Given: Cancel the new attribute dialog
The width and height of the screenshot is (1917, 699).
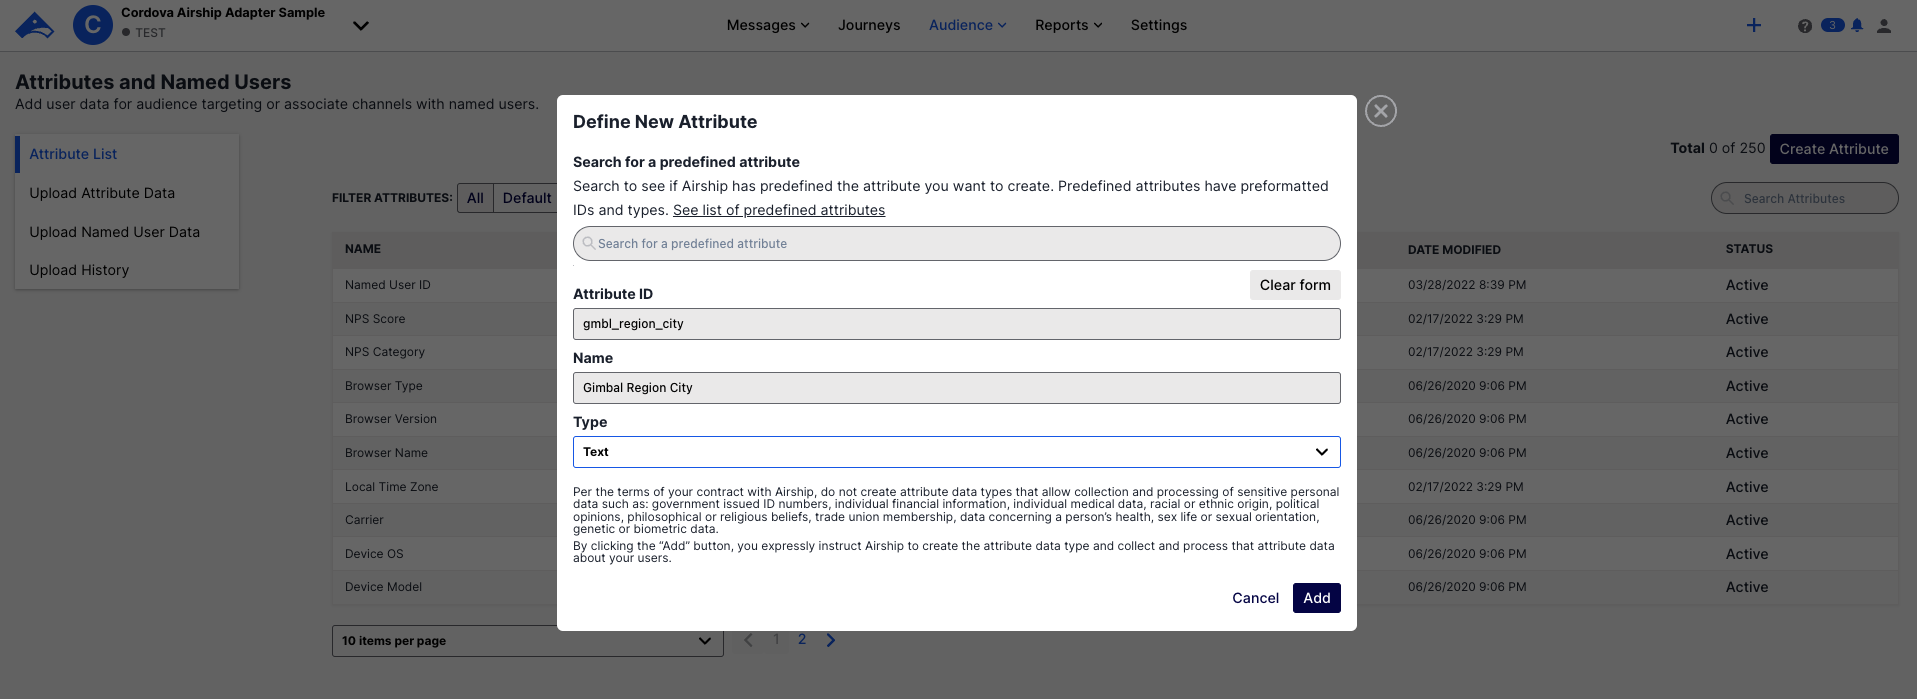Looking at the screenshot, I should click(1255, 598).
